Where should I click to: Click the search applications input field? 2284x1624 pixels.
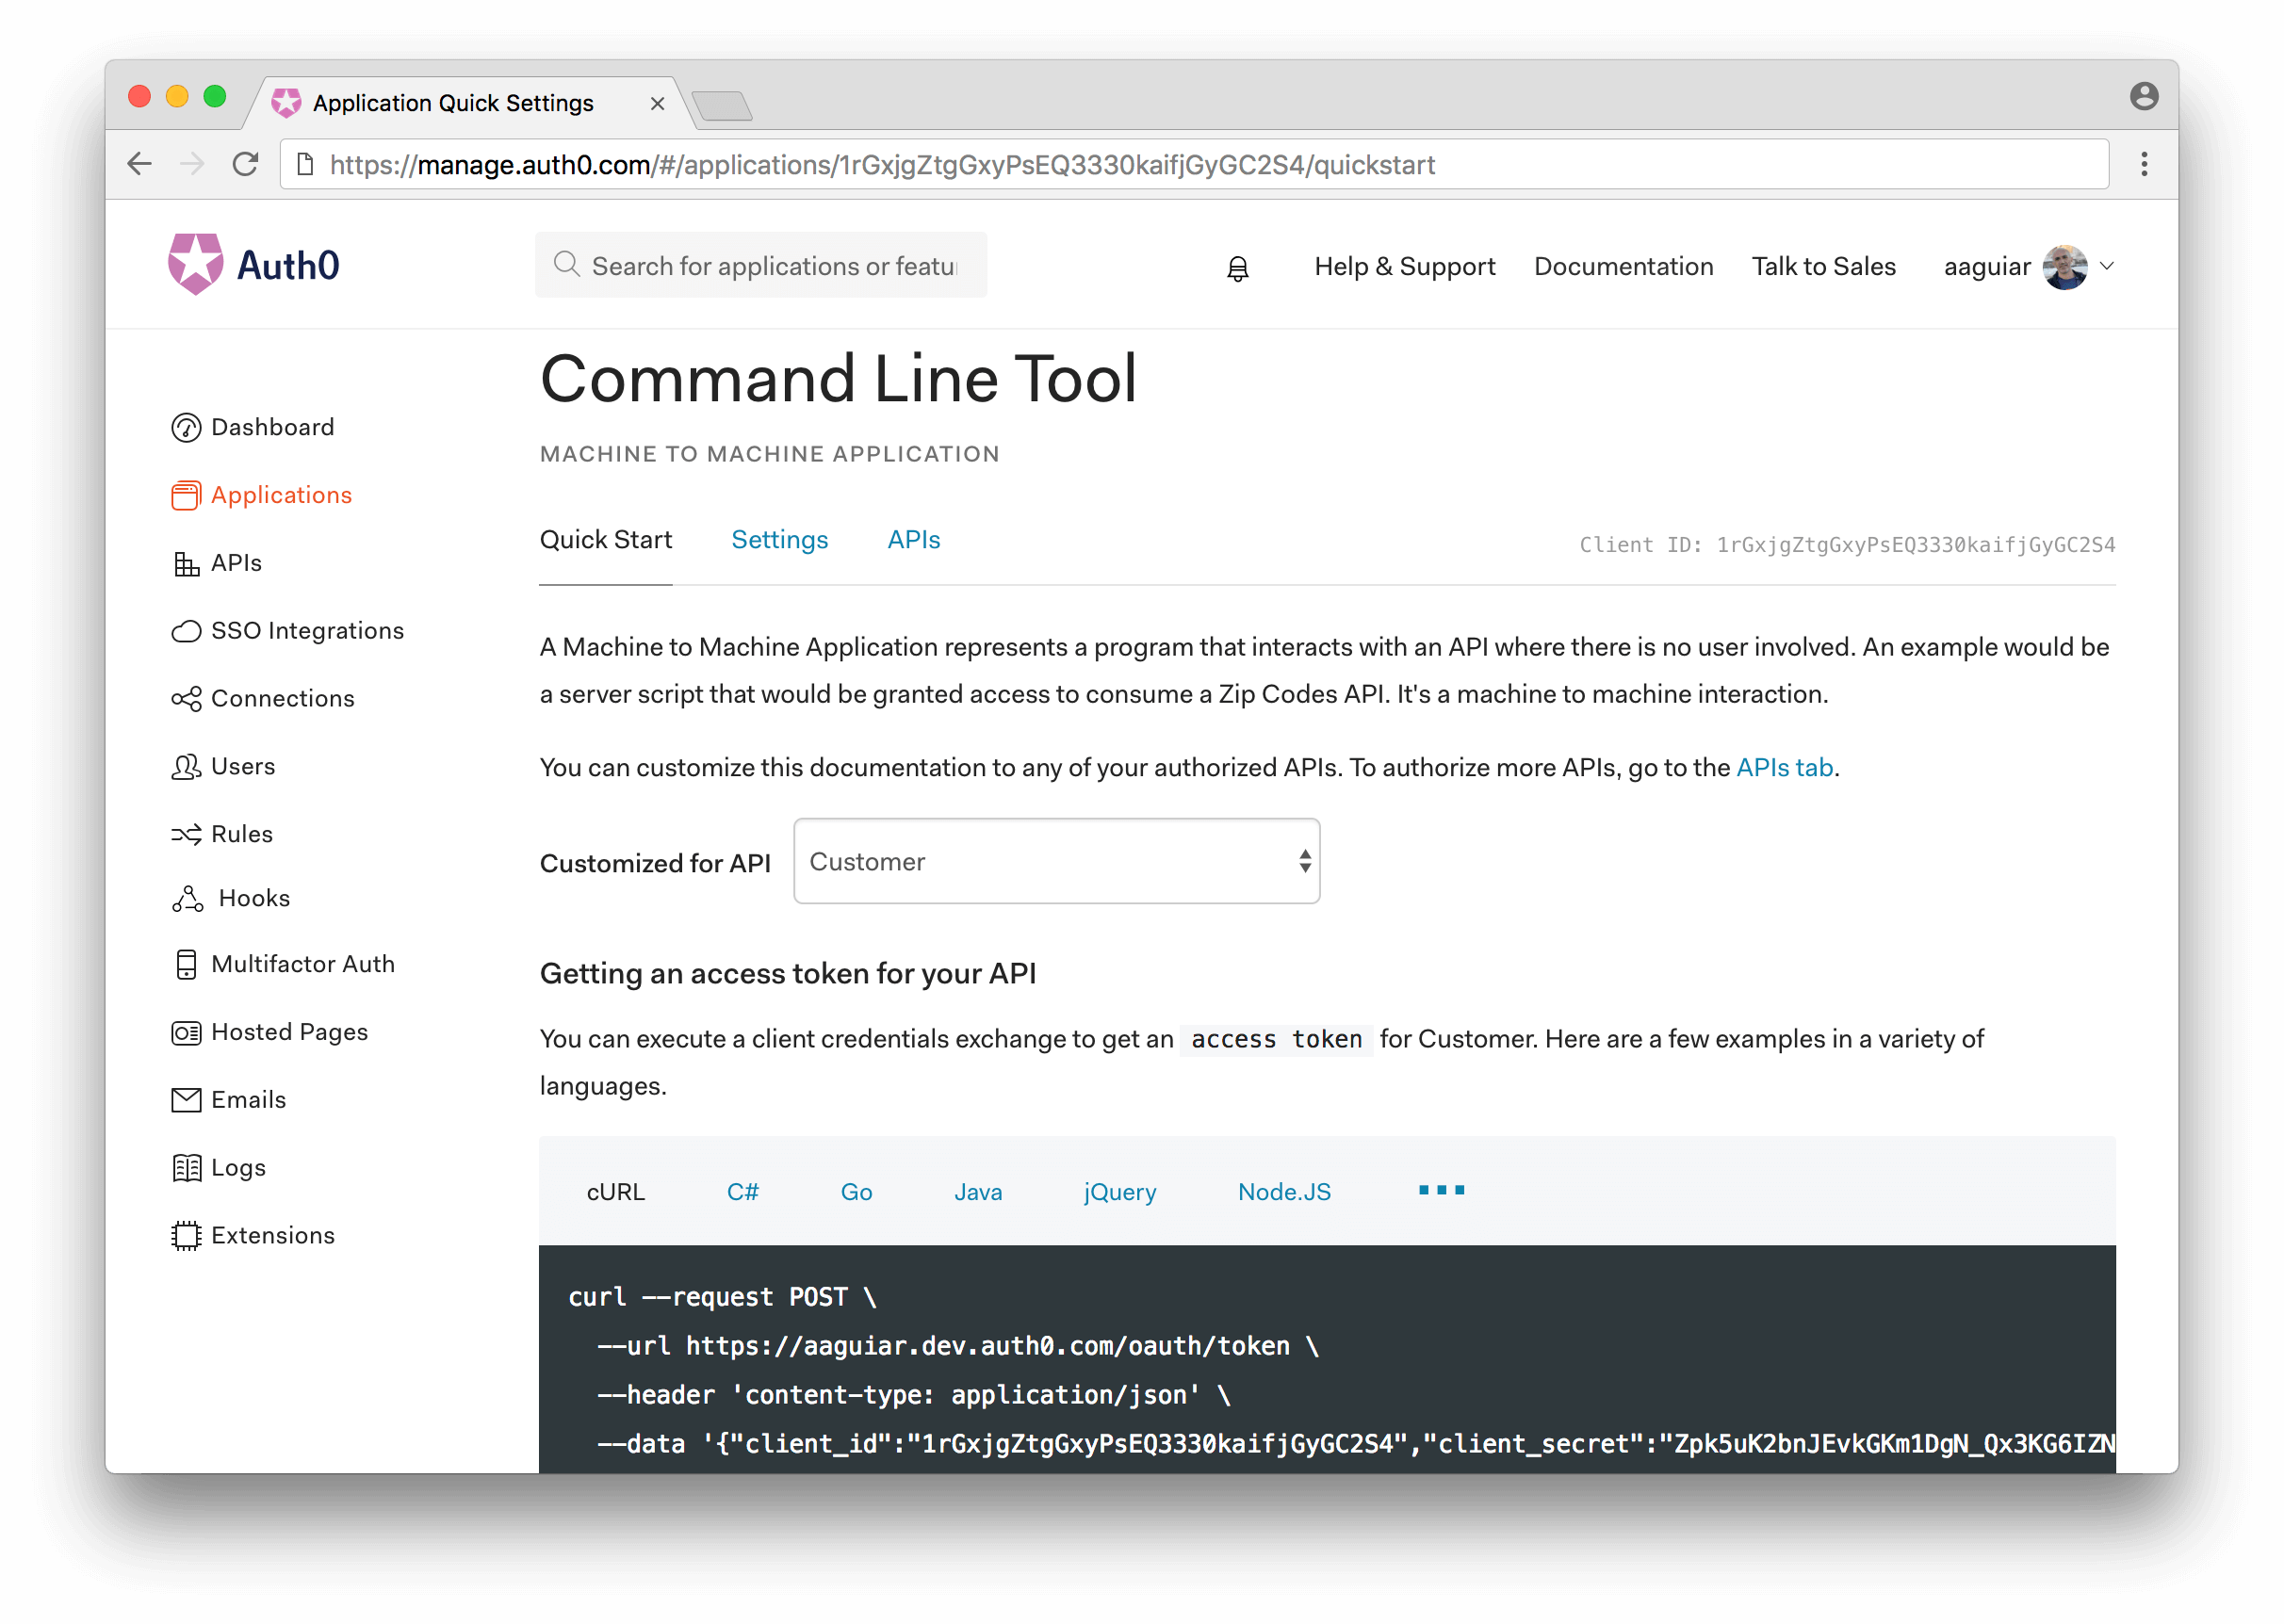(761, 265)
